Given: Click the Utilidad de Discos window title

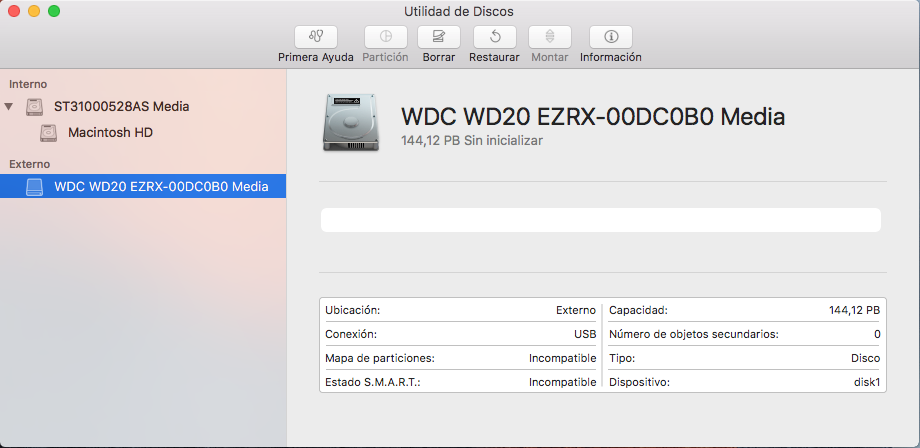Looking at the screenshot, I should coord(459,11).
